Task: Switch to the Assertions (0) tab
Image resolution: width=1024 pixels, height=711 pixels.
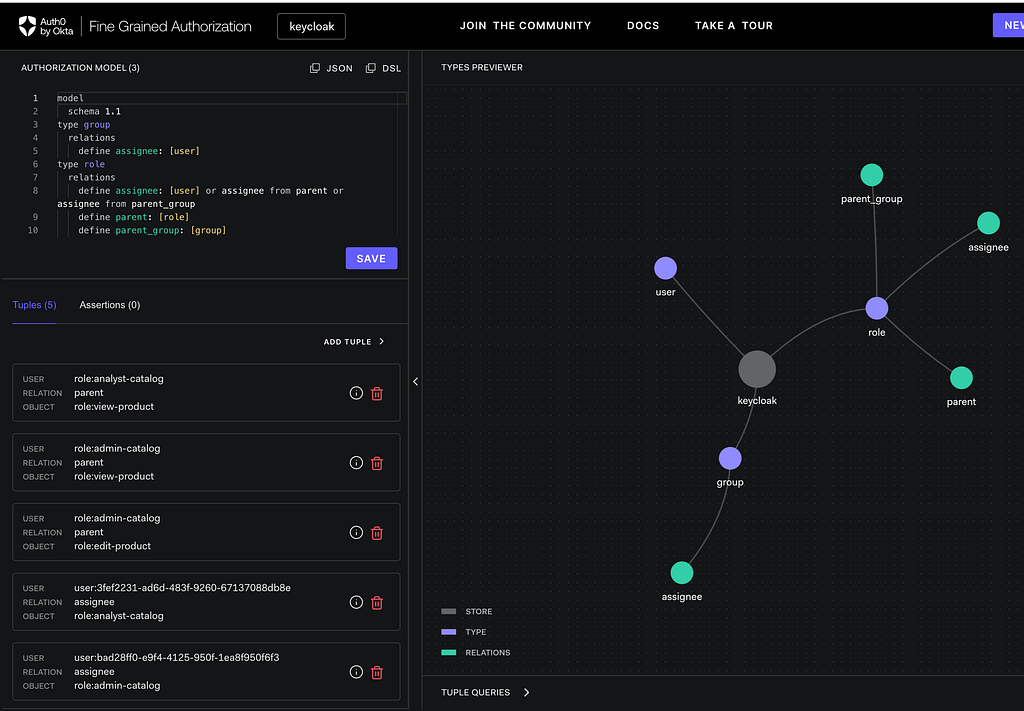Action: click(110, 305)
